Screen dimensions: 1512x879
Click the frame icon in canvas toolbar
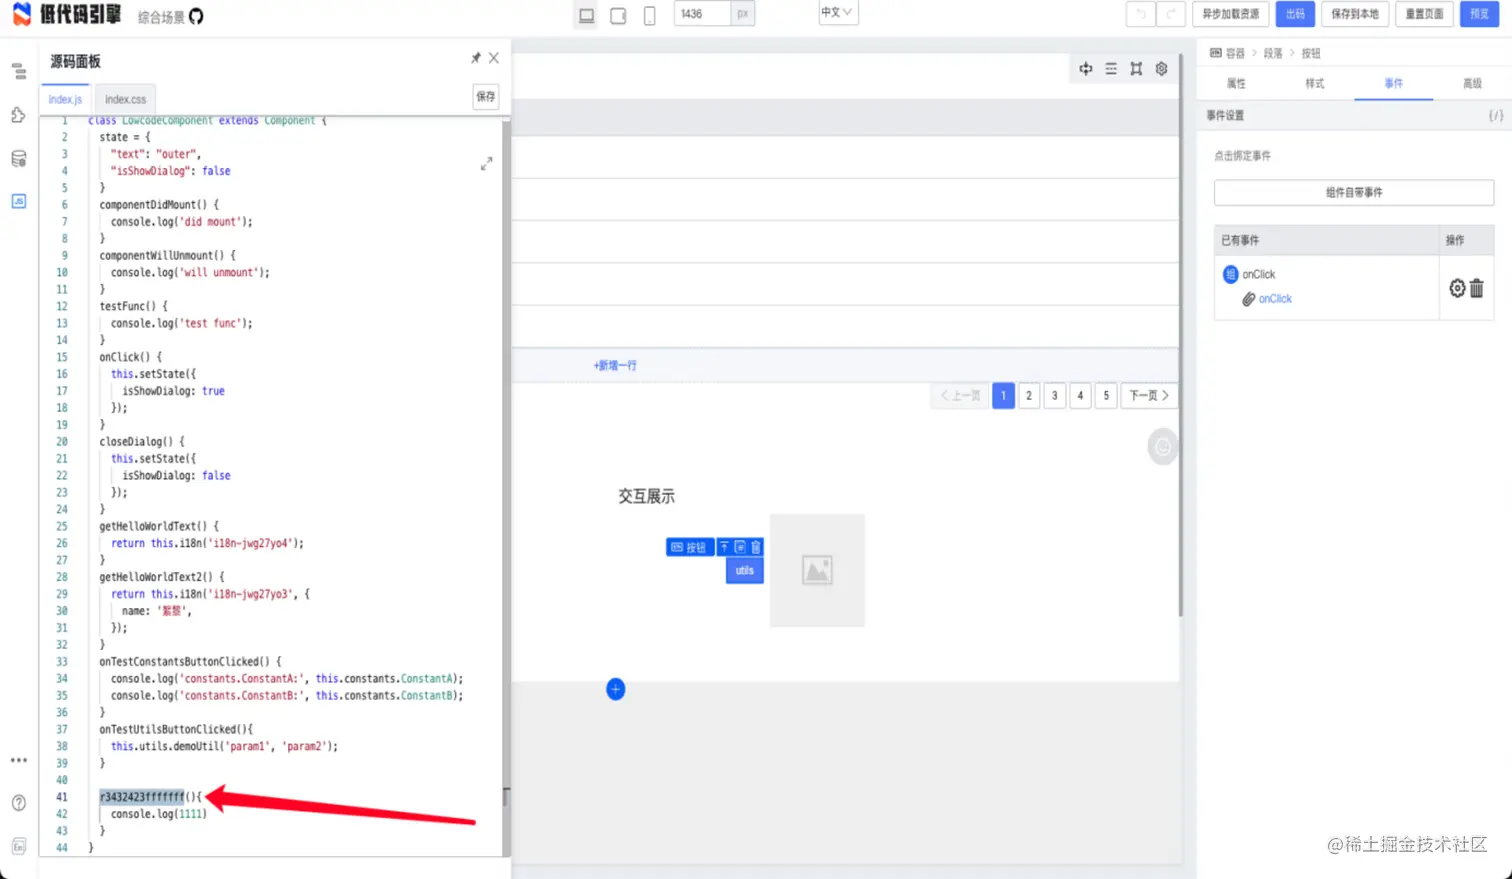point(1136,69)
